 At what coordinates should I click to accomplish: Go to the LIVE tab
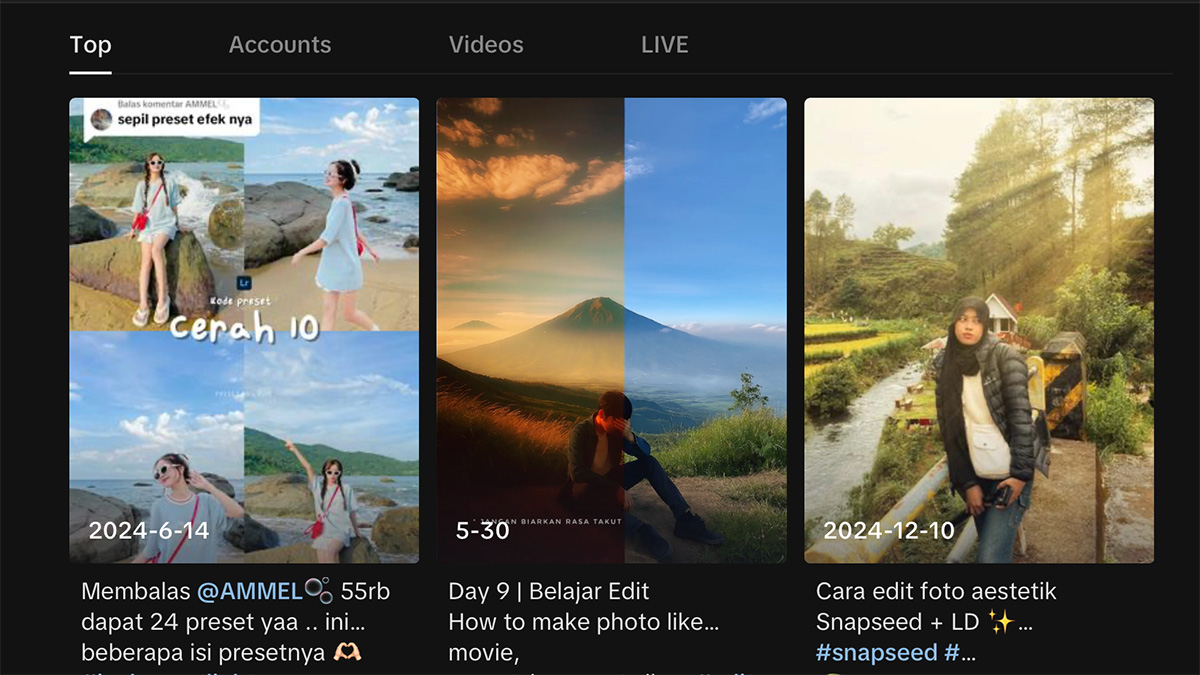pyautogui.click(x=665, y=45)
